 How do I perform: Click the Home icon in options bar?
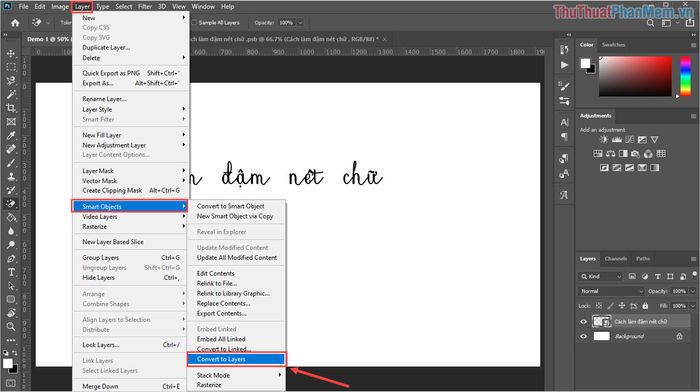(15, 23)
